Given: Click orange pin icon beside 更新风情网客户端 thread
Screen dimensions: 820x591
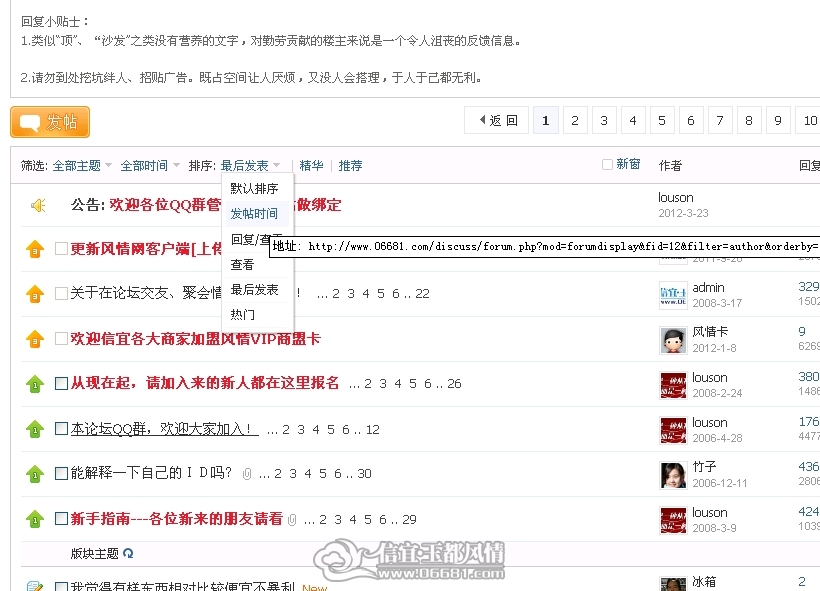Looking at the screenshot, I should (x=35, y=249).
